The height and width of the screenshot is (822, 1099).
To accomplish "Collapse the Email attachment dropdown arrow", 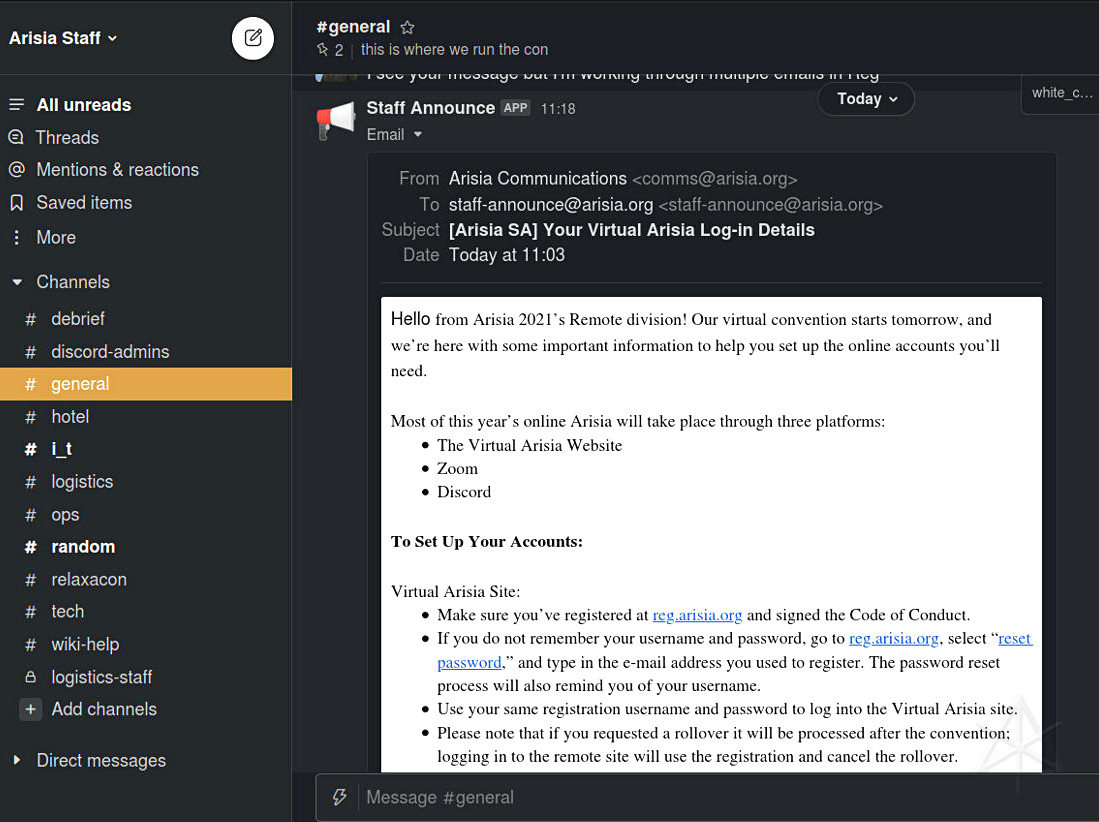I will tap(418, 135).
